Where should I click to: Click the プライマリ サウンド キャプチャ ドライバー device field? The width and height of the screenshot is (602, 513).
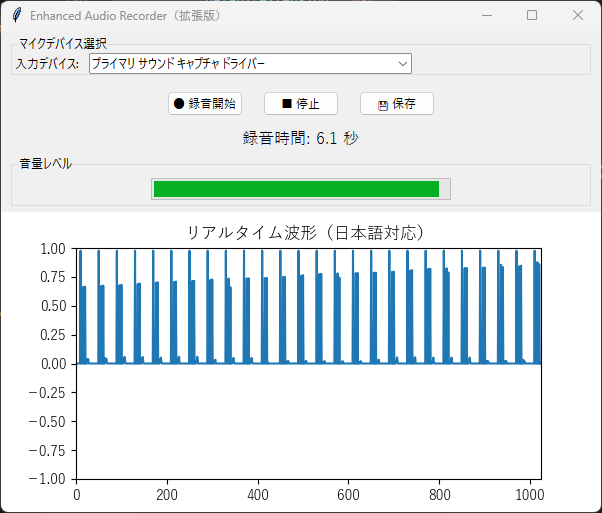[x=240, y=64]
